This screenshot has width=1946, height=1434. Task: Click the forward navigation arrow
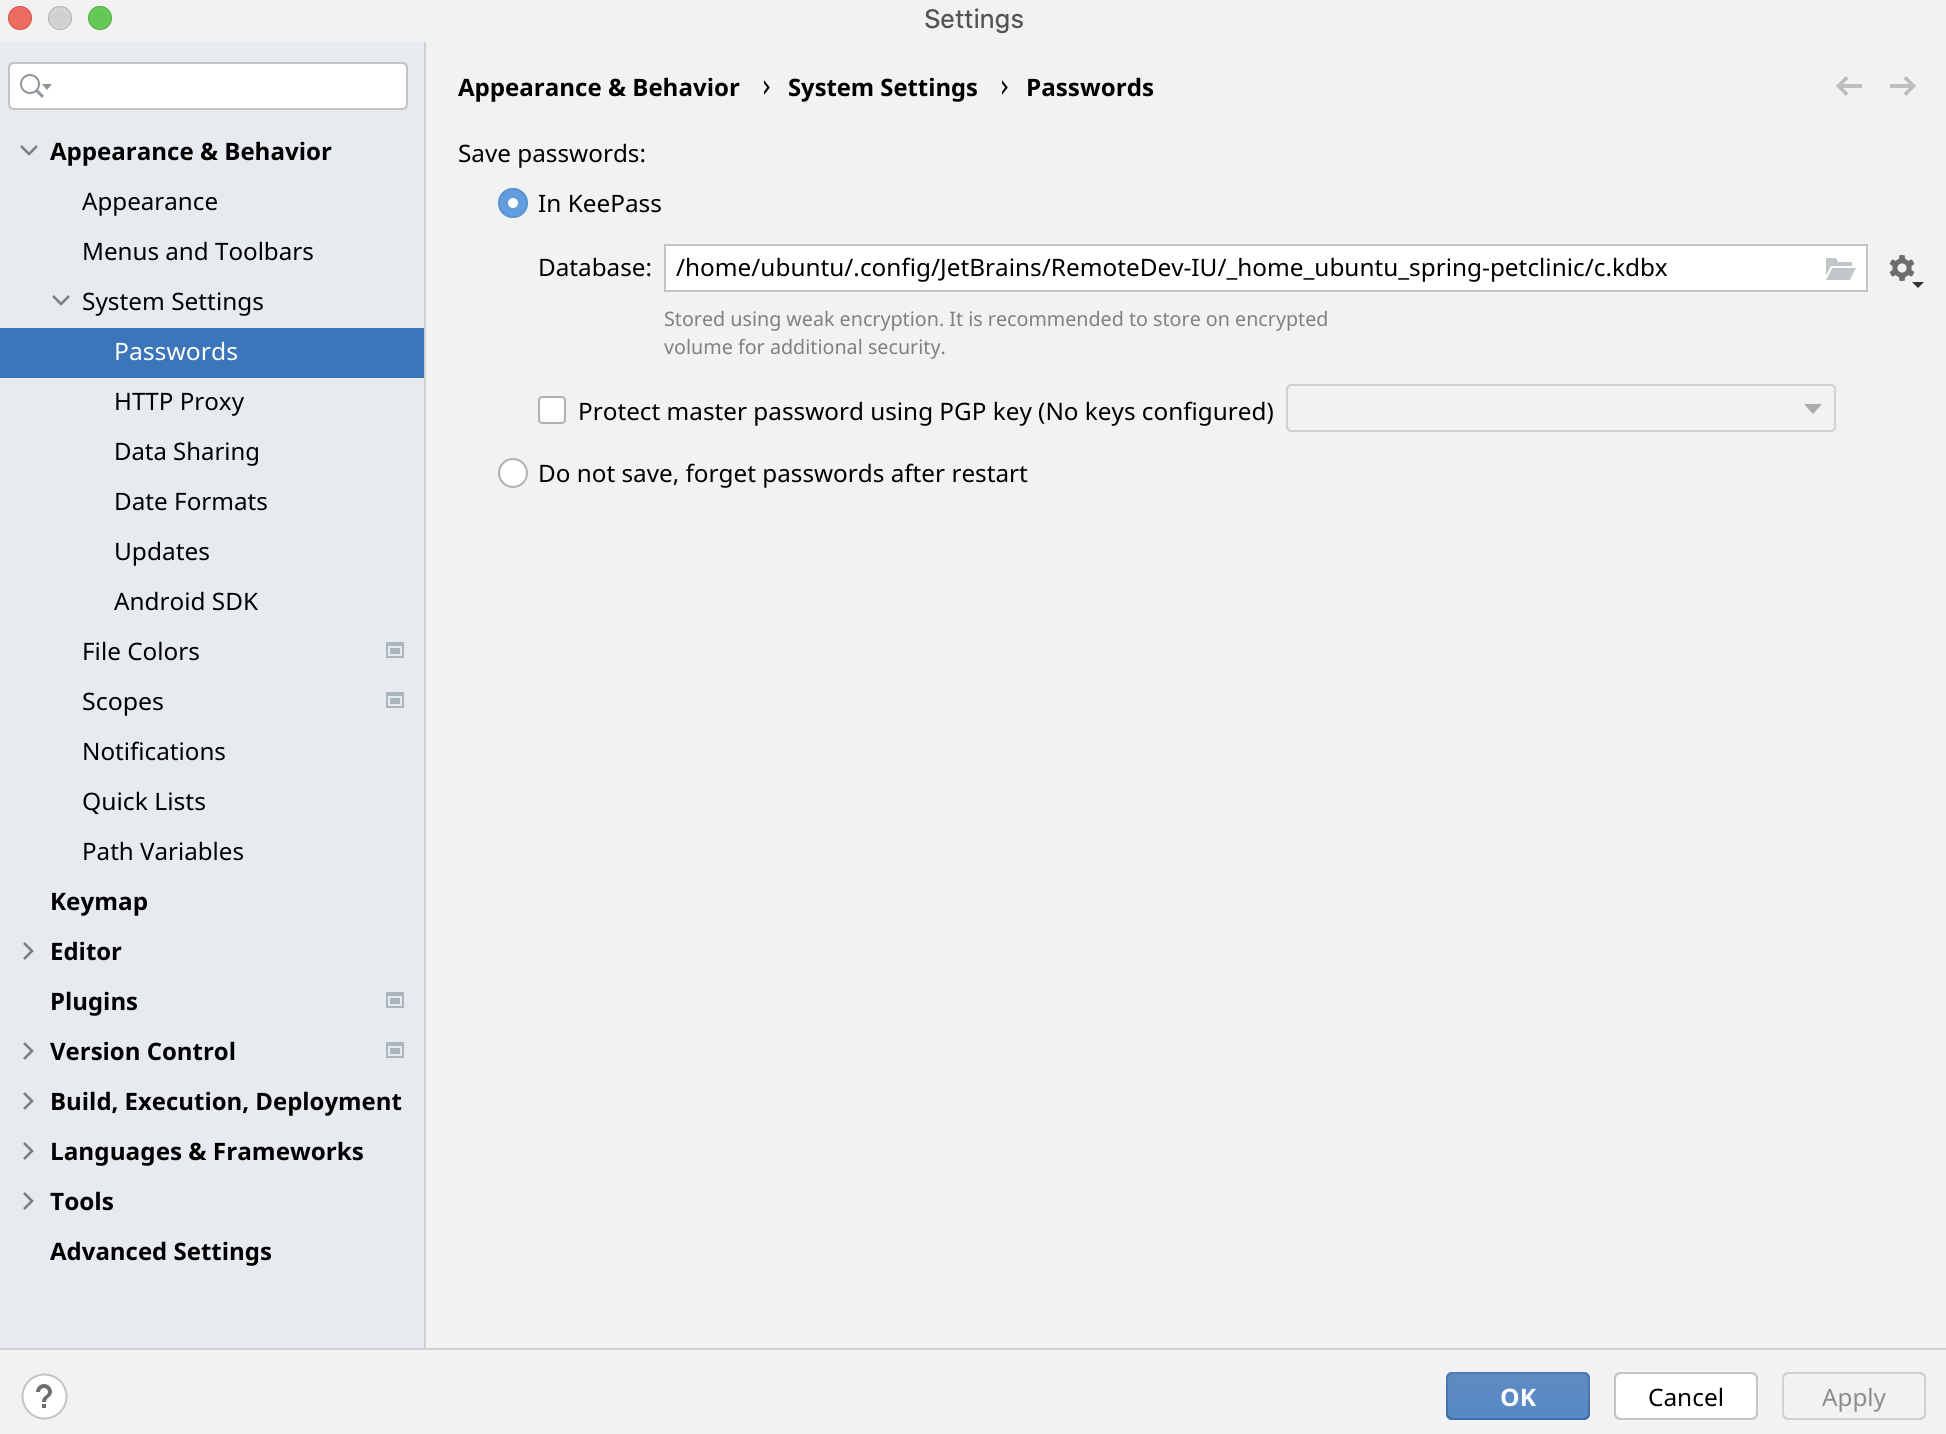click(x=1903, y=86)
